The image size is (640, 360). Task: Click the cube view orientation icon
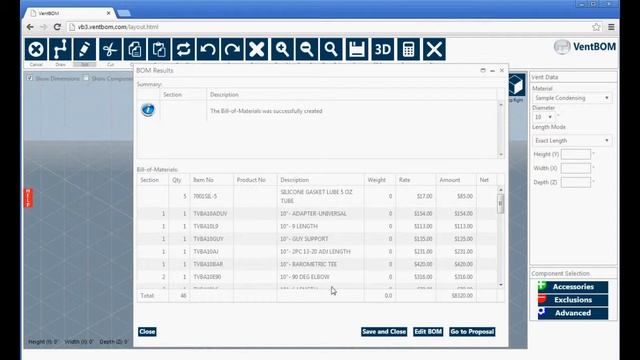[x=516, y=85]
